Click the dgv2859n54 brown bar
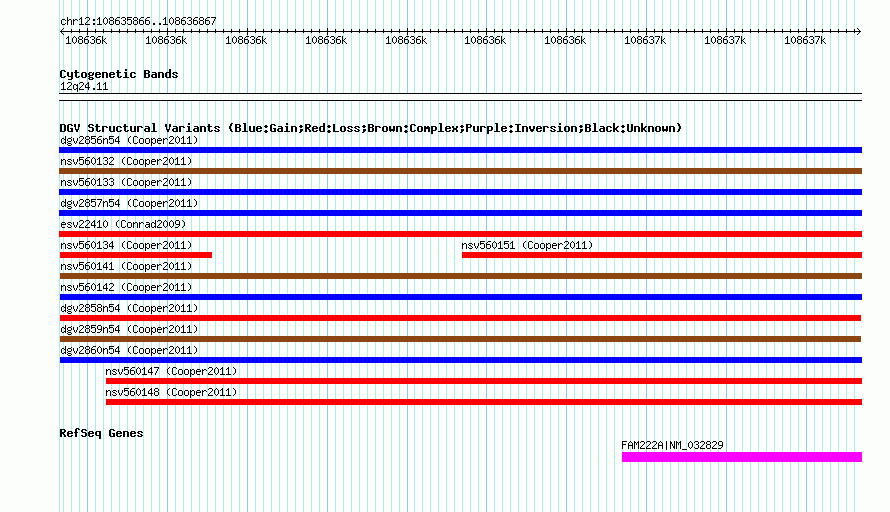 (460, 339)
